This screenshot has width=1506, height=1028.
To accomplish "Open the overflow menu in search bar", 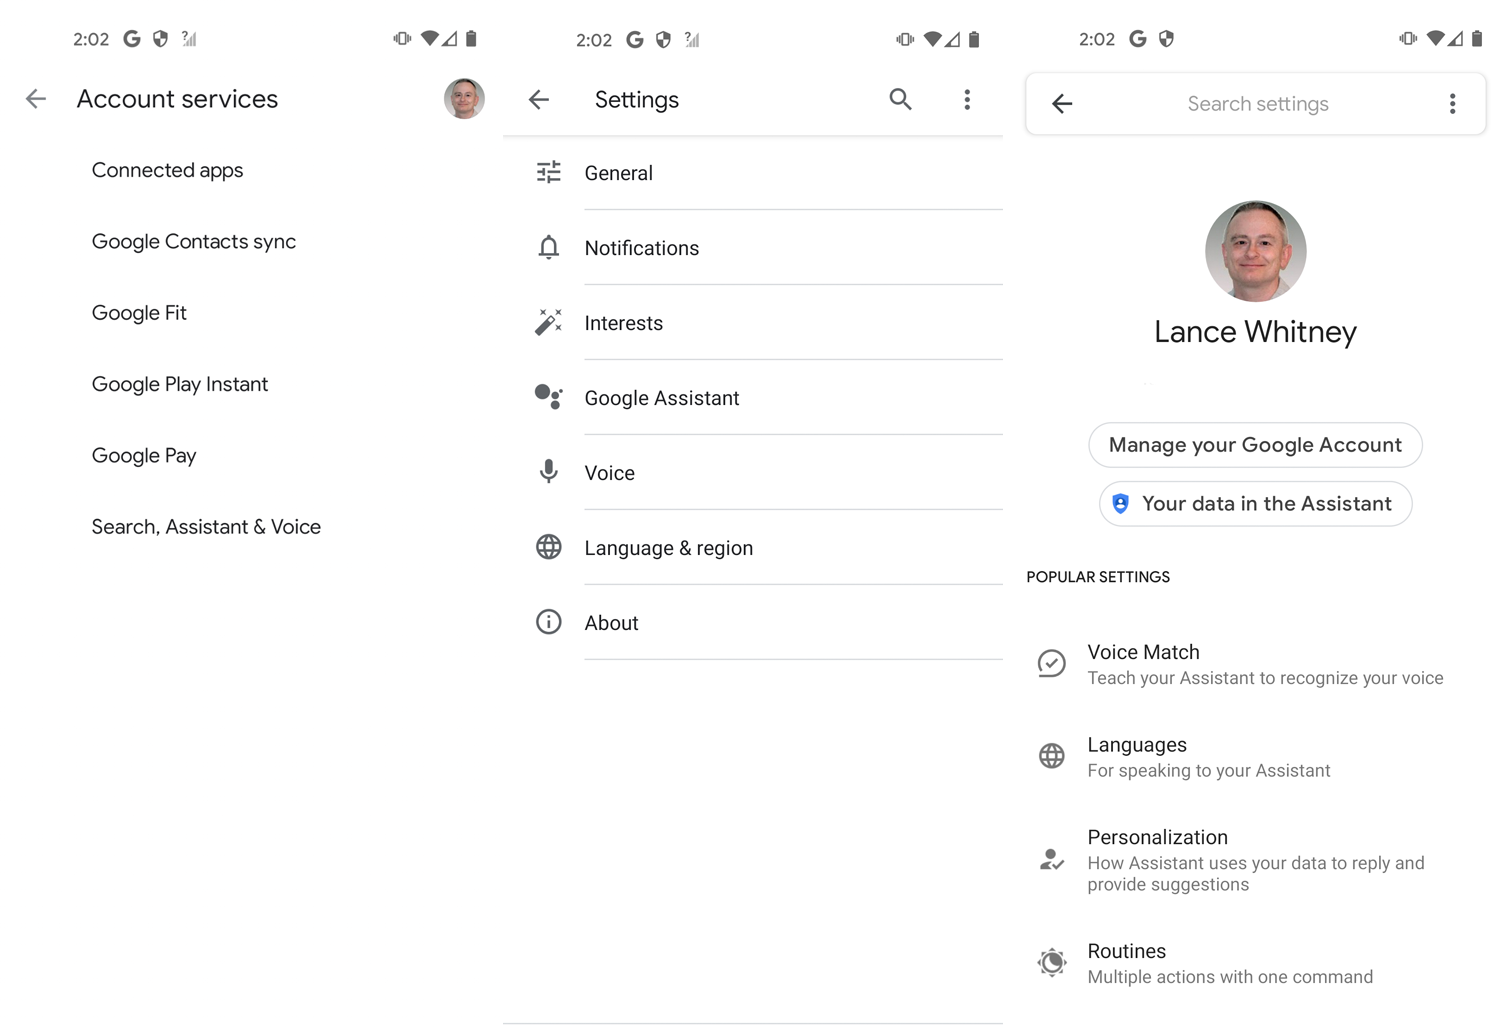I will coord(1452,103).
